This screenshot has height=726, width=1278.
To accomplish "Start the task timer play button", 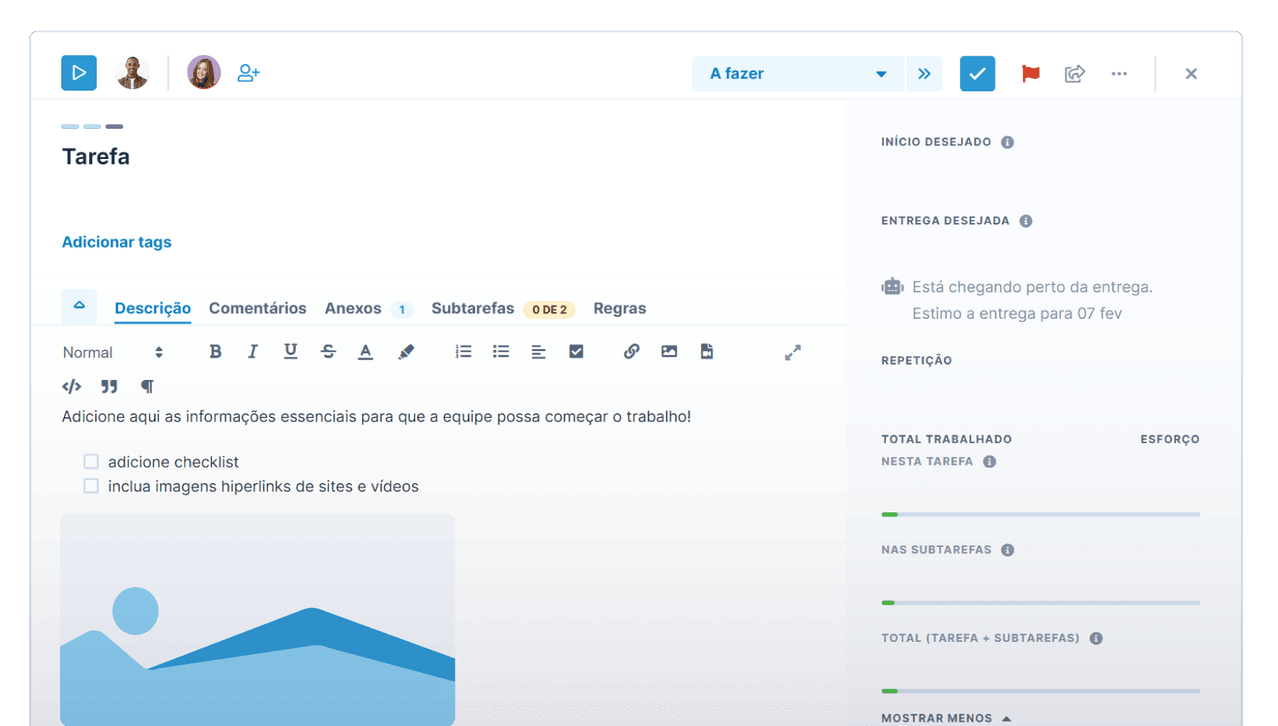I will coord(79,73).
